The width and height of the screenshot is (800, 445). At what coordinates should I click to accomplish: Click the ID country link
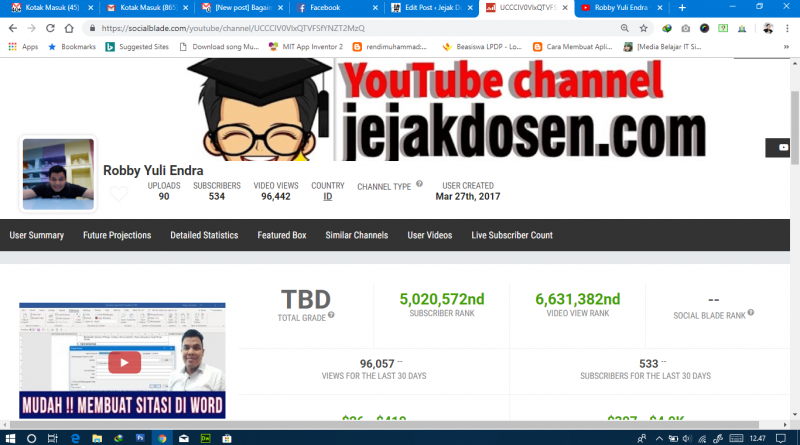tap(328, 196)
